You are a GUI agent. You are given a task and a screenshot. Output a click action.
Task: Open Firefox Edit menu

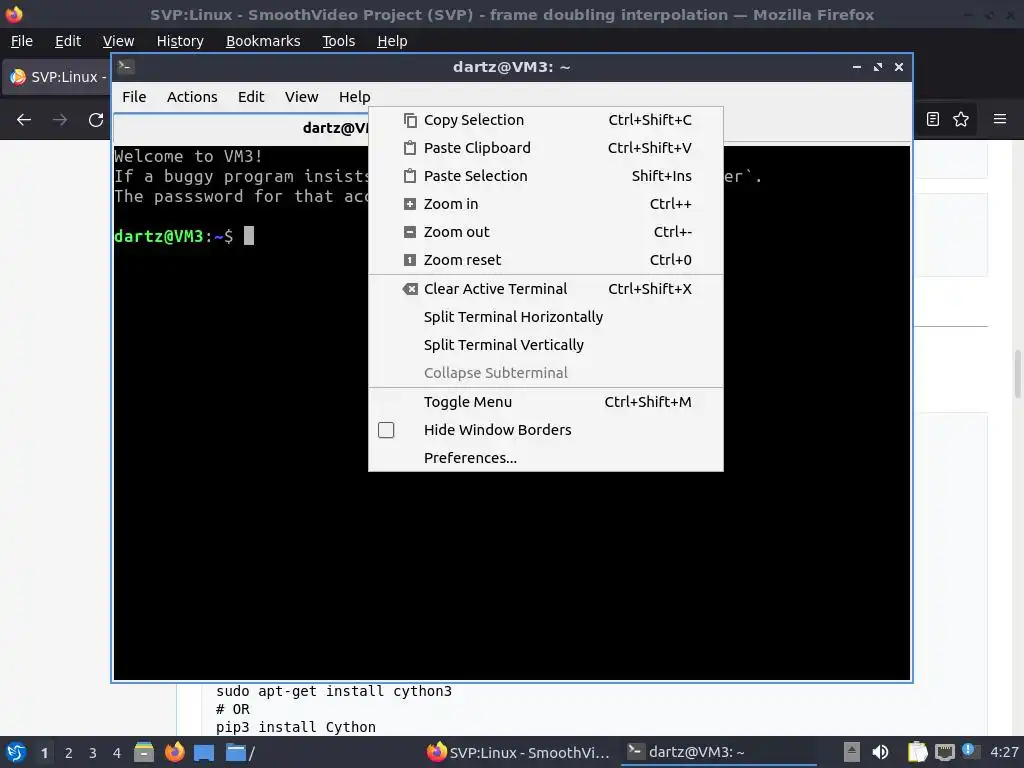click(68, 41)
